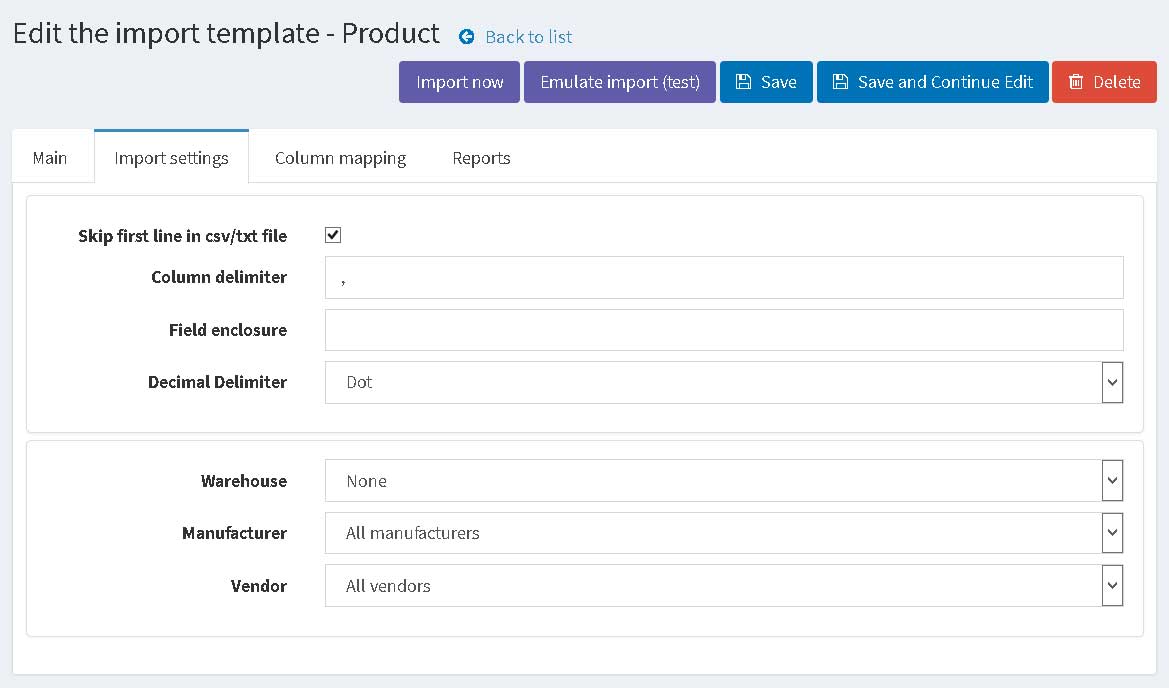The width and height of the screenshot is (1169, 688).
Task: Click the Warehouse label
Action: point(244,481)
